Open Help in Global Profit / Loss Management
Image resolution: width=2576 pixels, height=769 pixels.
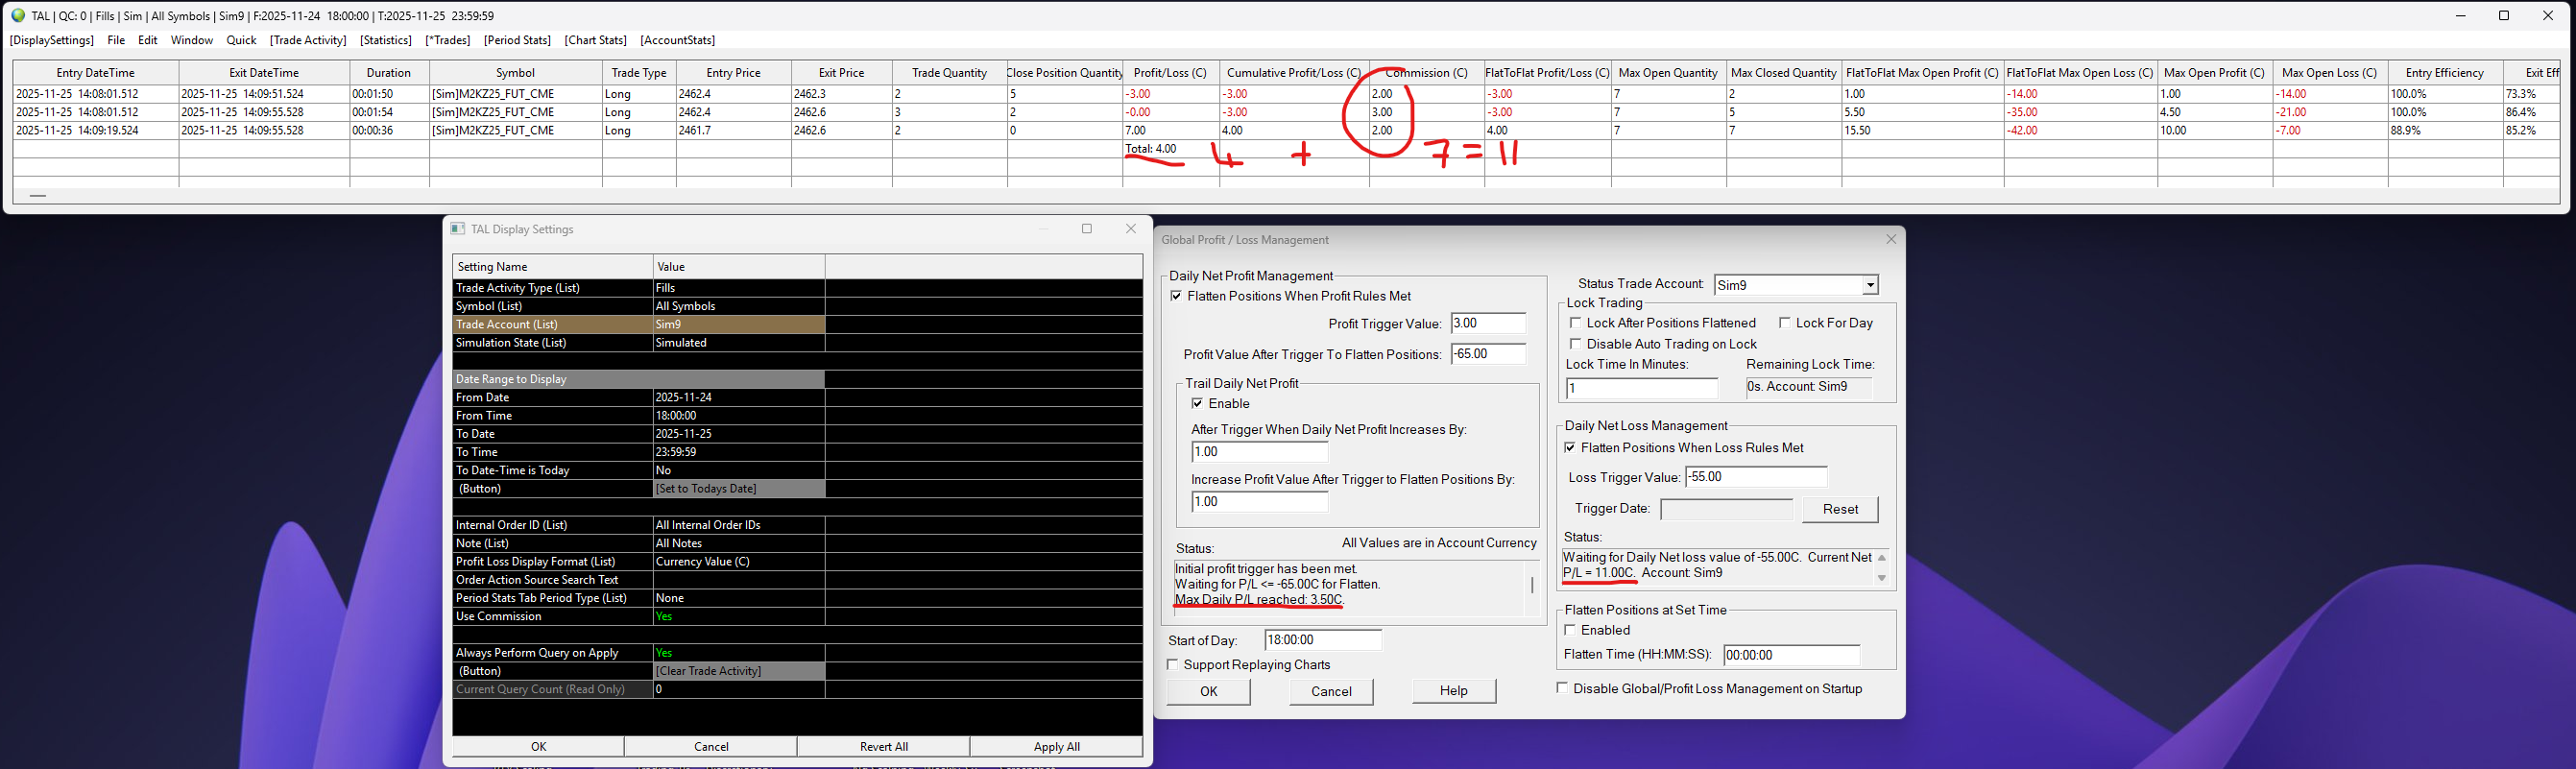coord(1454,691)
